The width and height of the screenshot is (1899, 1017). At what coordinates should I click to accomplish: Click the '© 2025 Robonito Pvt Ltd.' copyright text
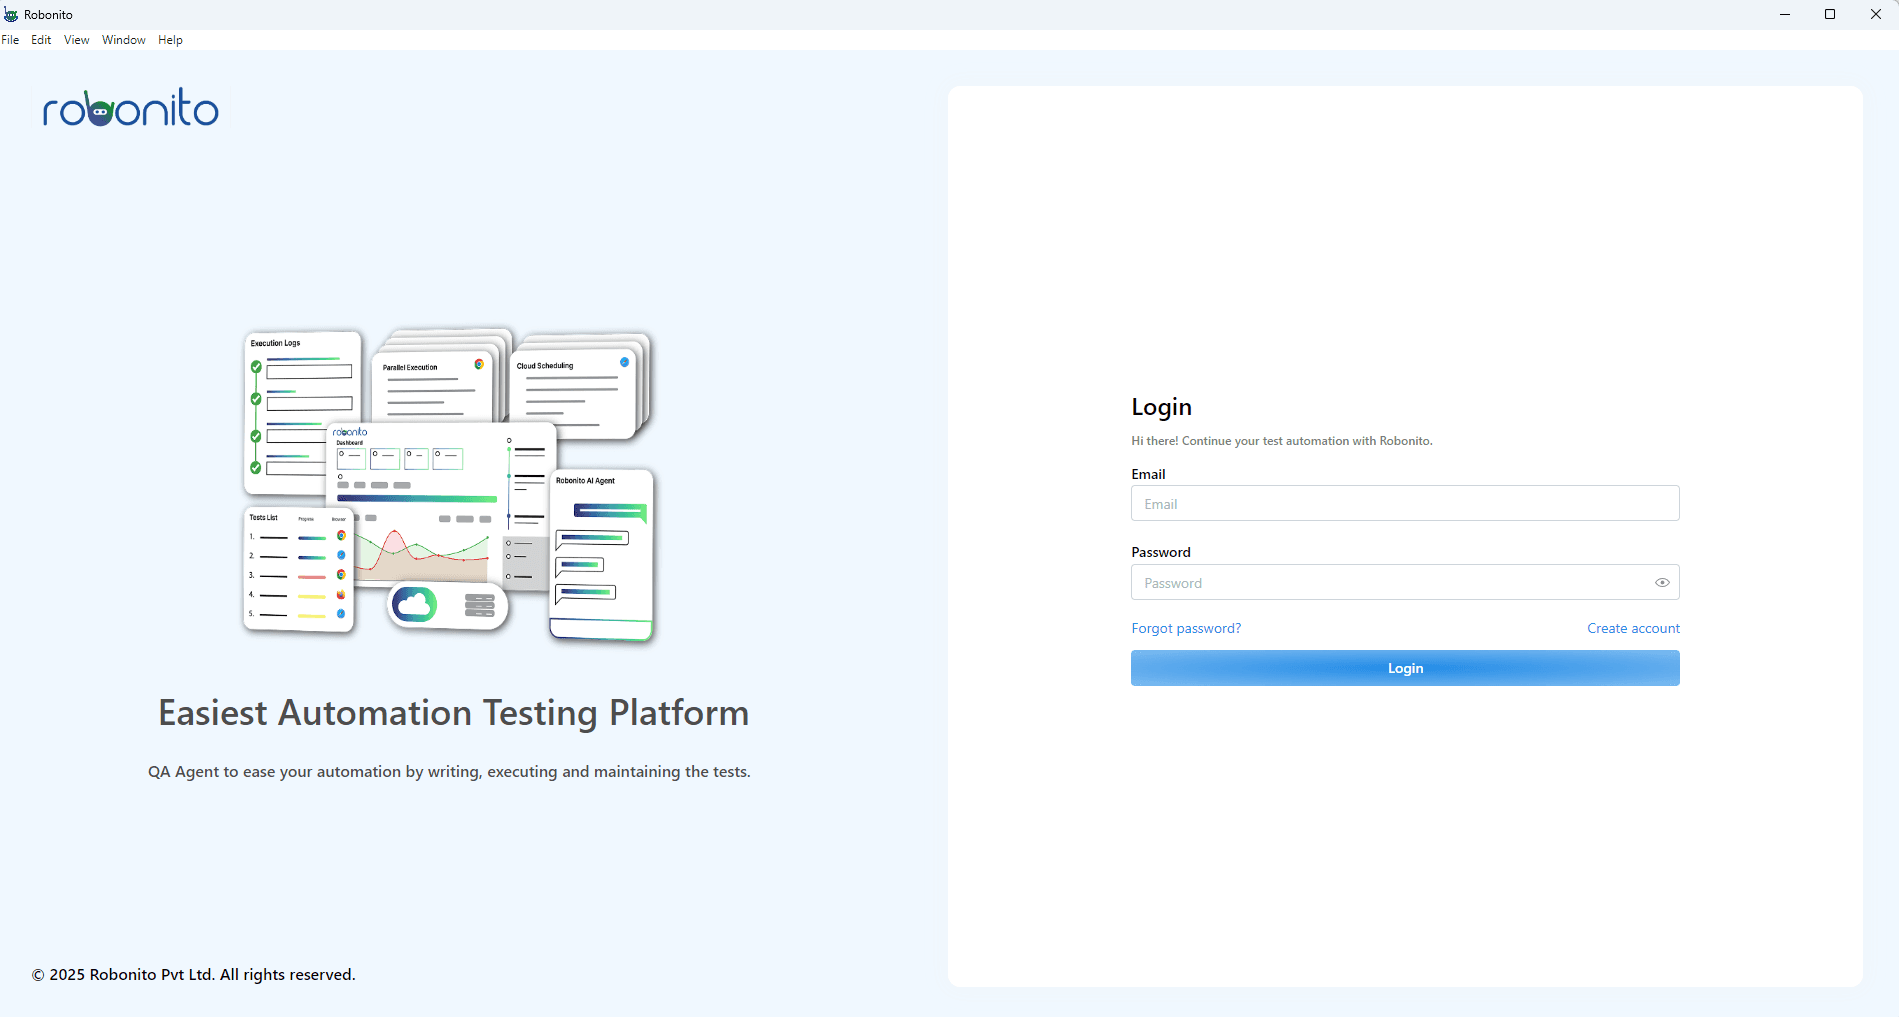point(194,975)
